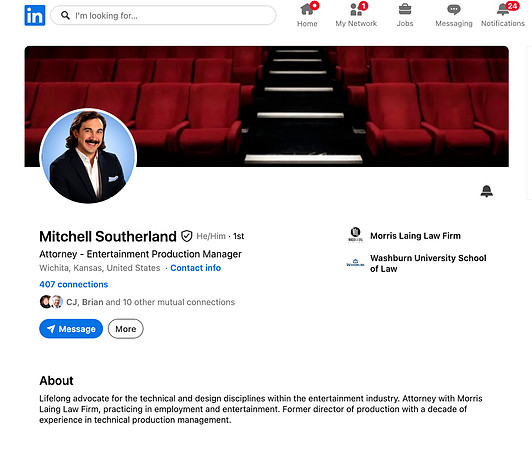Click the search magnifier icon
Viewport: 532px width, 450px height.
(x=65, y=15)
